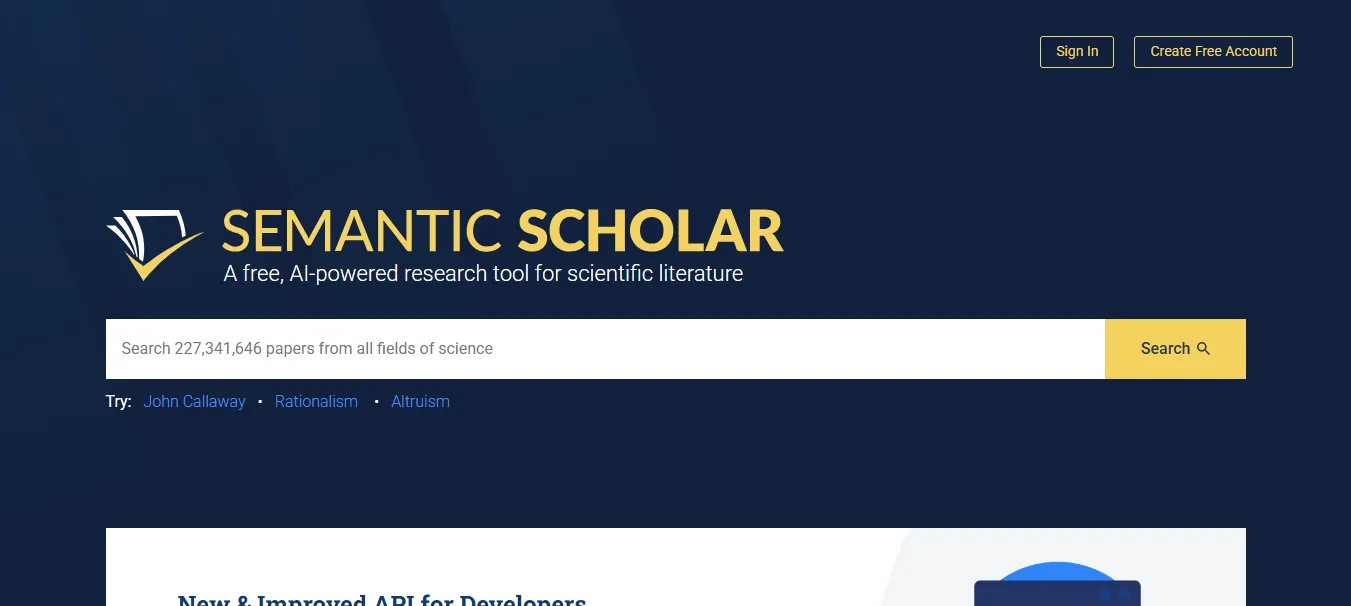
Task: Click inside the paper search input field
Action: [600, 348]
